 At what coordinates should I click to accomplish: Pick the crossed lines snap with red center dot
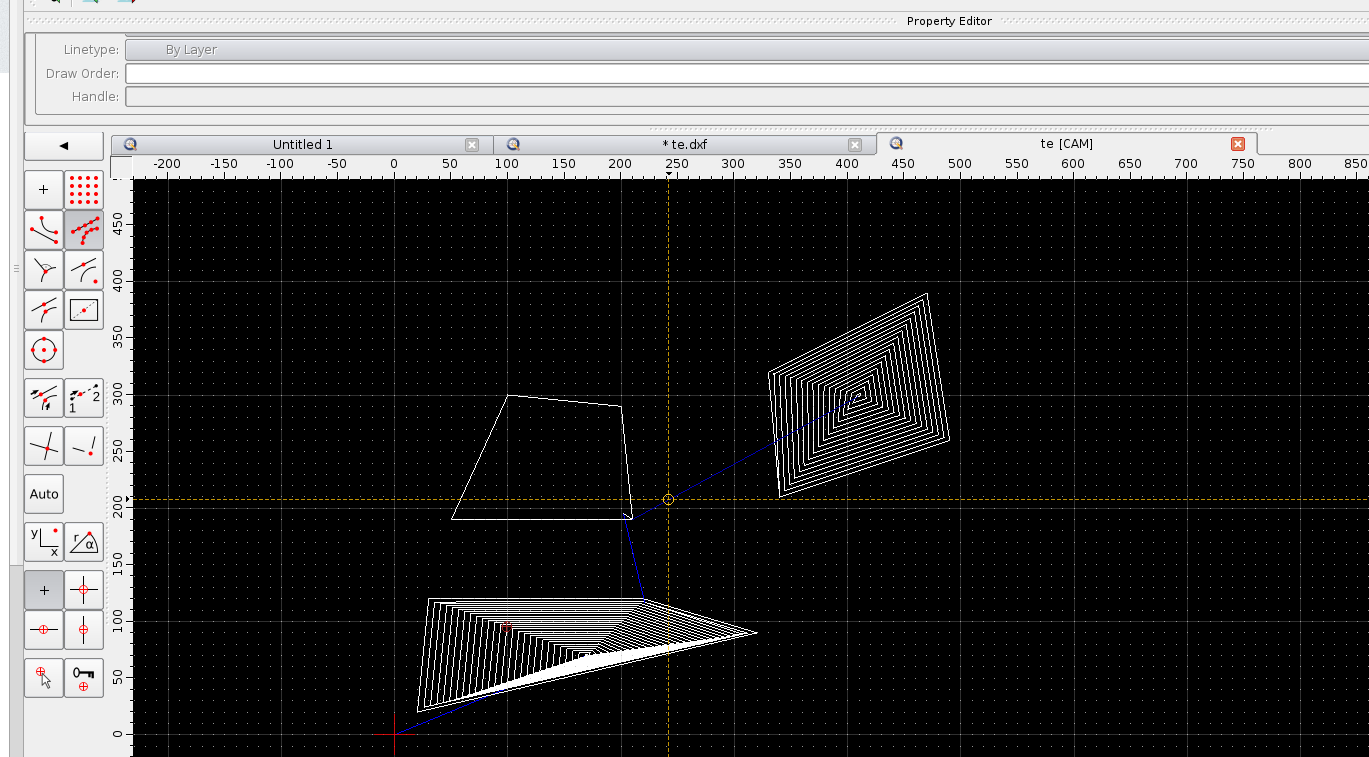[44, 446]
